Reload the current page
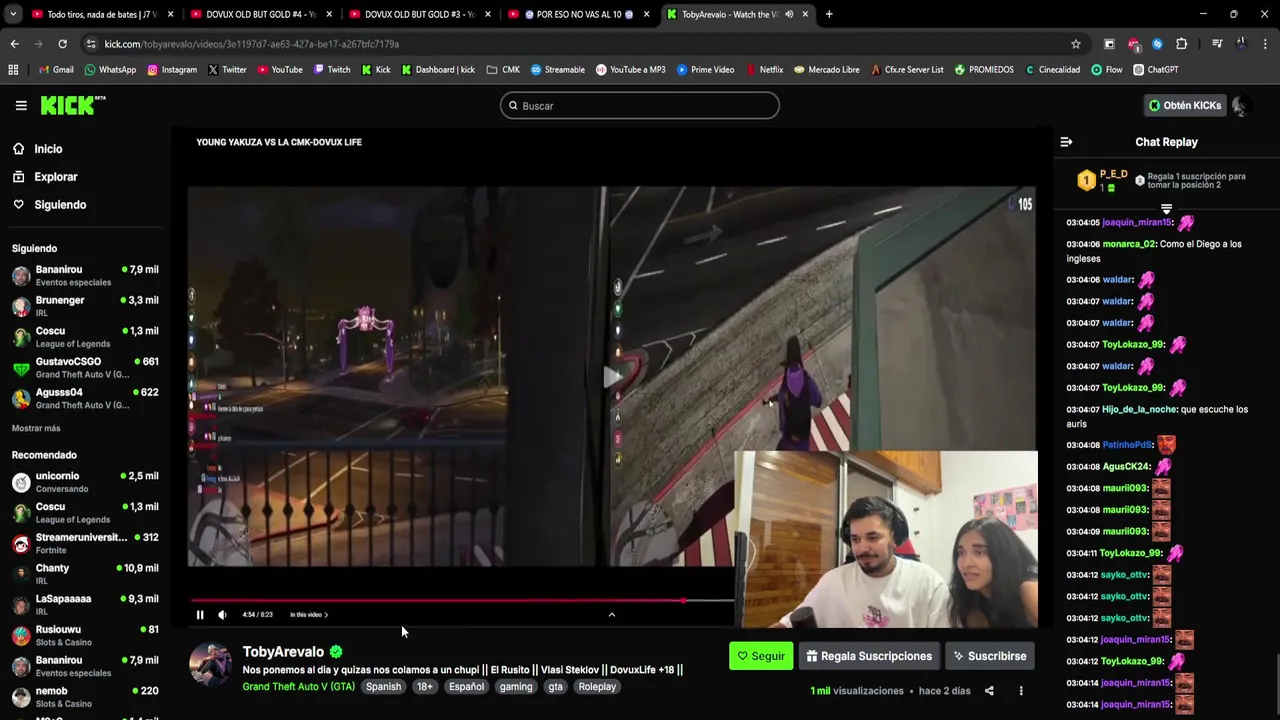The image size is (1280, 720). [62, 44]
